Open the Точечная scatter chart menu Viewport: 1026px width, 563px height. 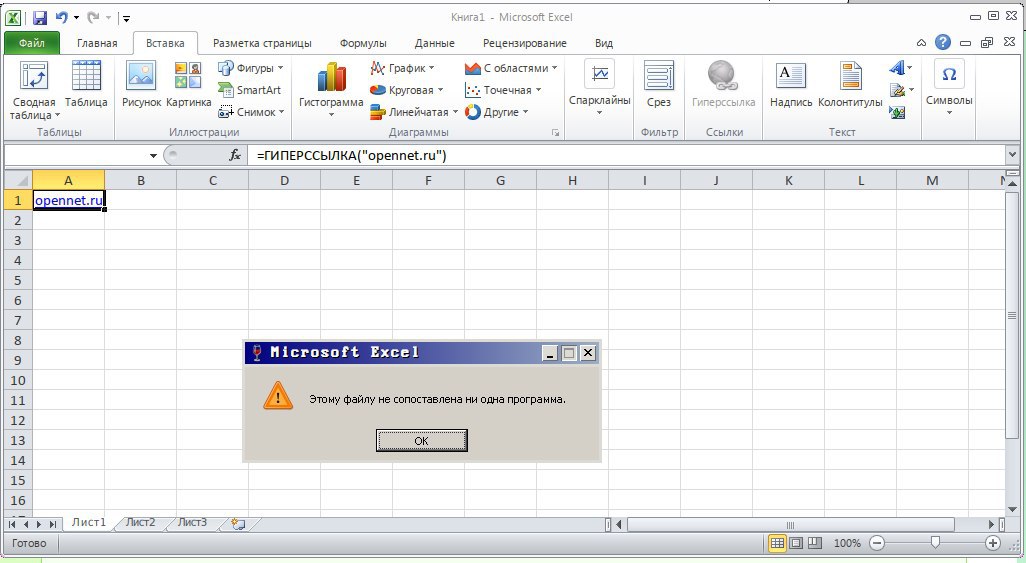503,90
